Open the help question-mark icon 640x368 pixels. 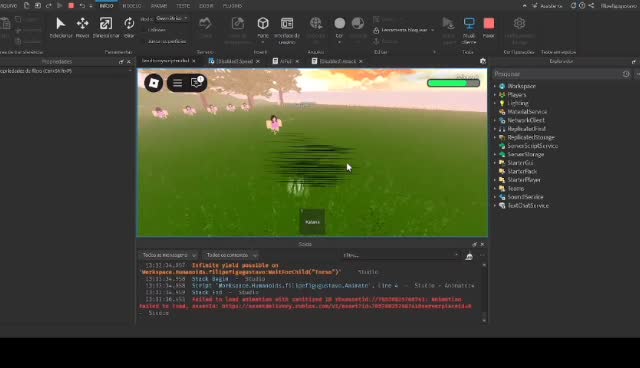coord(582,5)
